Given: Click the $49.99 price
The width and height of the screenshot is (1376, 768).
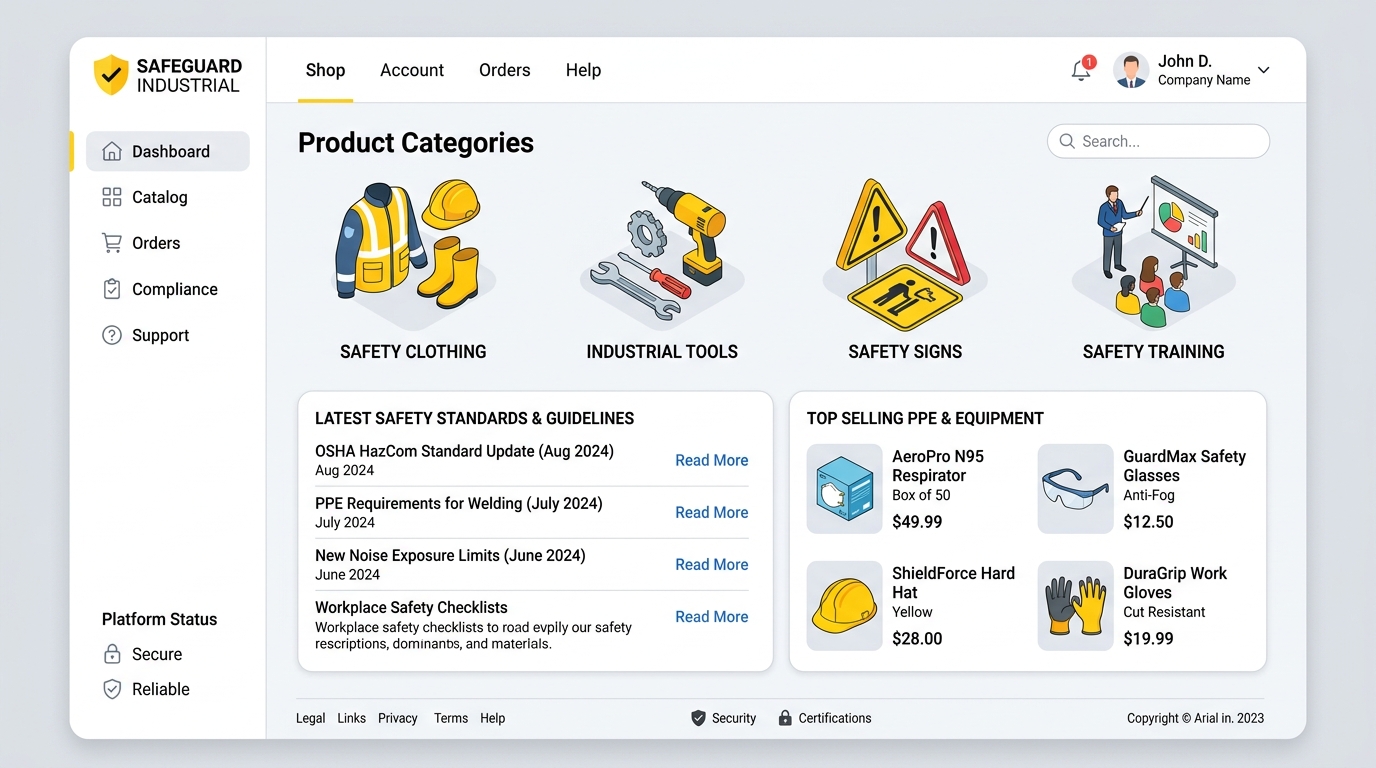Looking at the screenshot, I should [x=917, y=522].
